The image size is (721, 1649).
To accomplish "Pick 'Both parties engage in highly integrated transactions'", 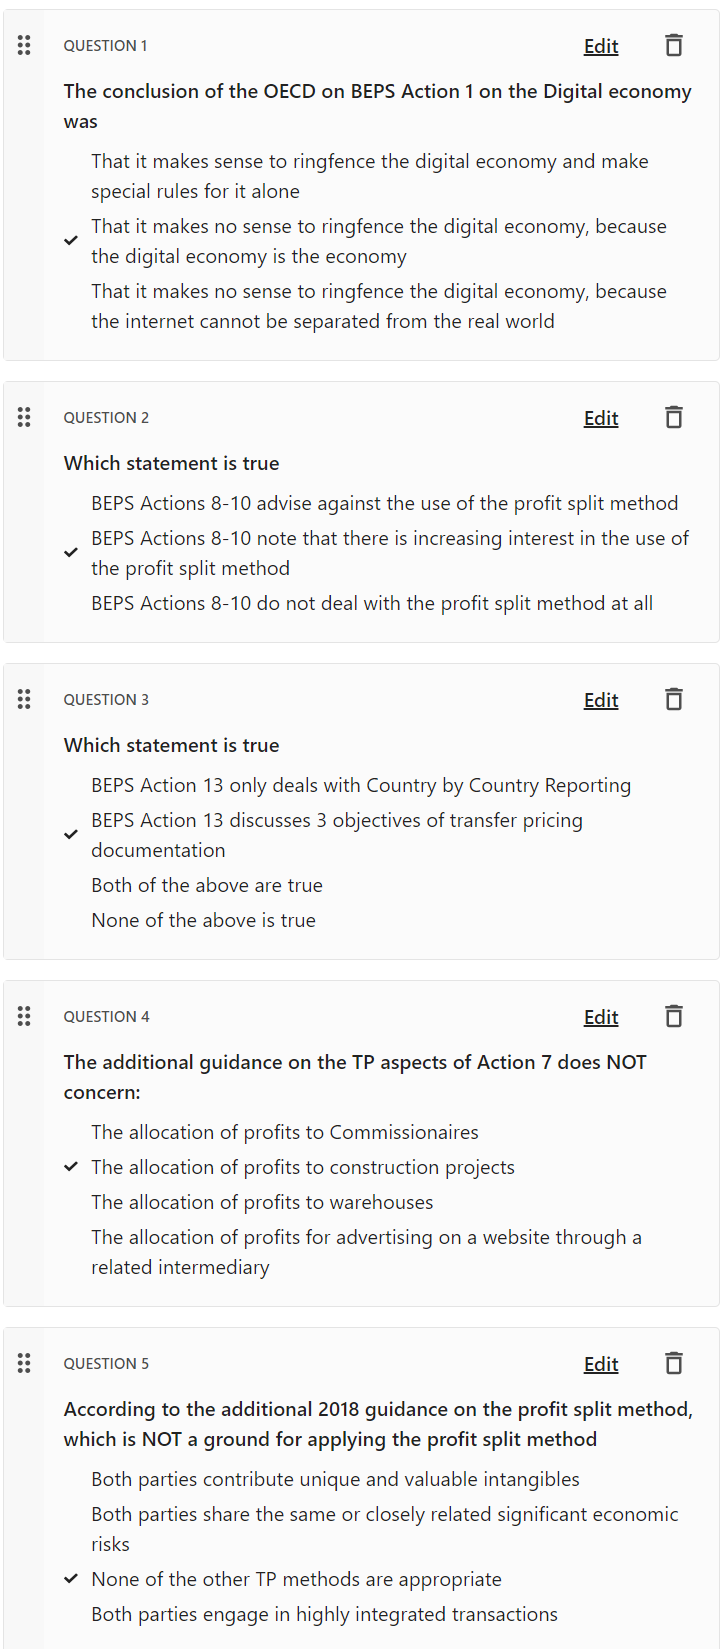I will (324, 1614).
